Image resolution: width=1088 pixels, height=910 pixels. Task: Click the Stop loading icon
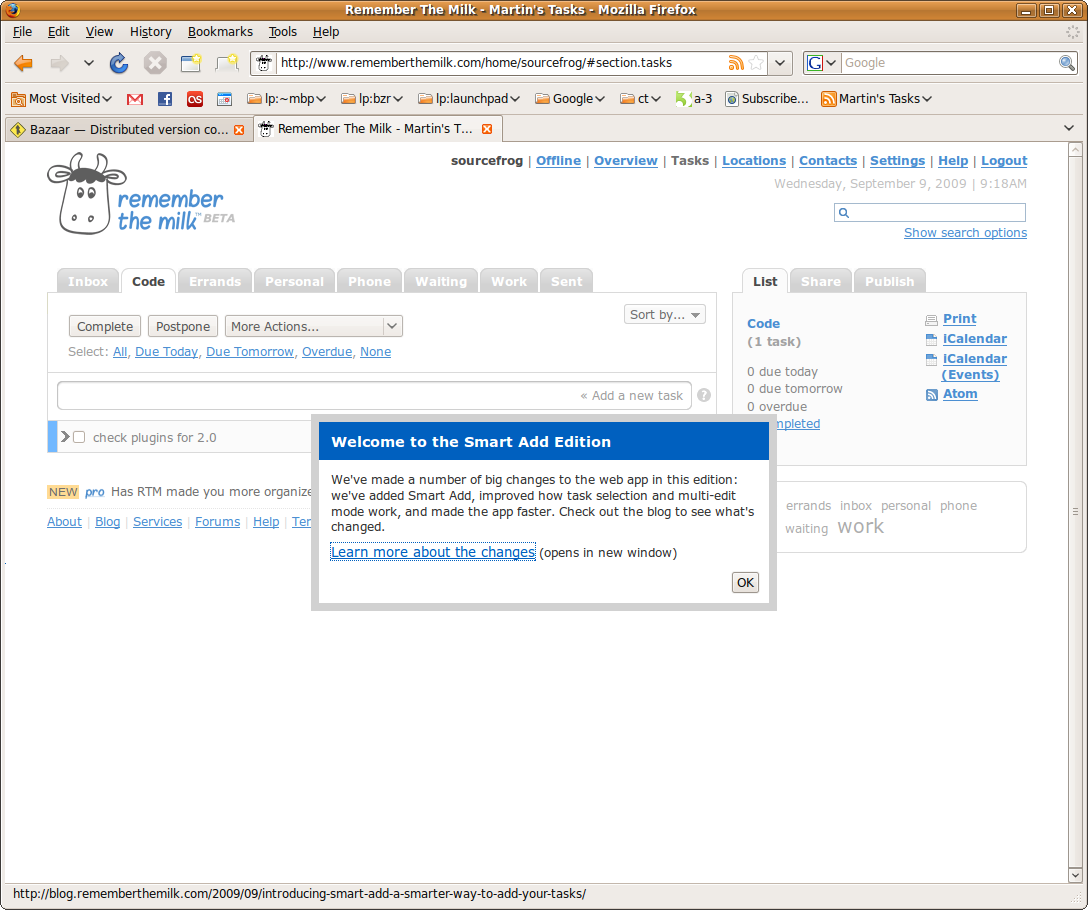coord(155,63)
